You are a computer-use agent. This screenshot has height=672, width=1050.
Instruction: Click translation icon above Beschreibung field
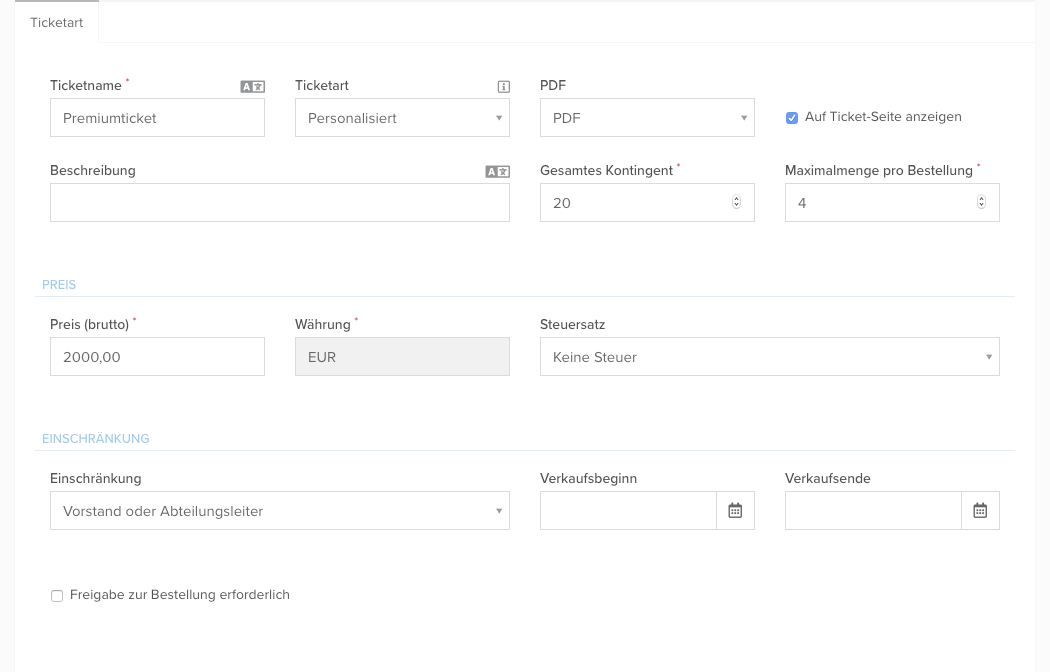coord(497,172)
